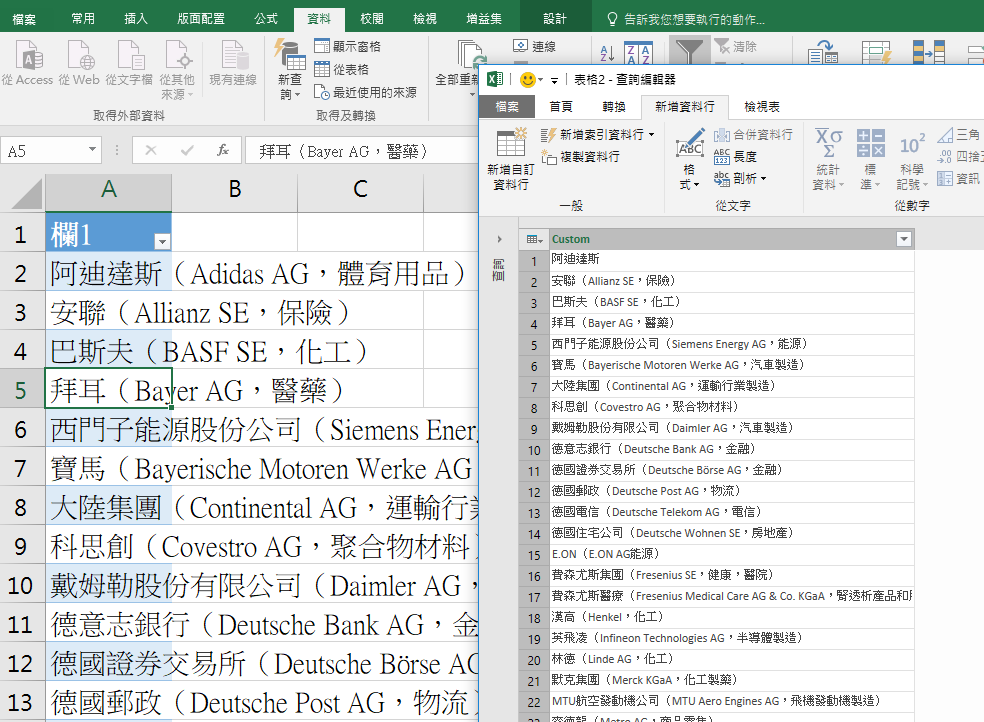Expand the queries pane chevron
984x722 pixels.
pos(500,239)
